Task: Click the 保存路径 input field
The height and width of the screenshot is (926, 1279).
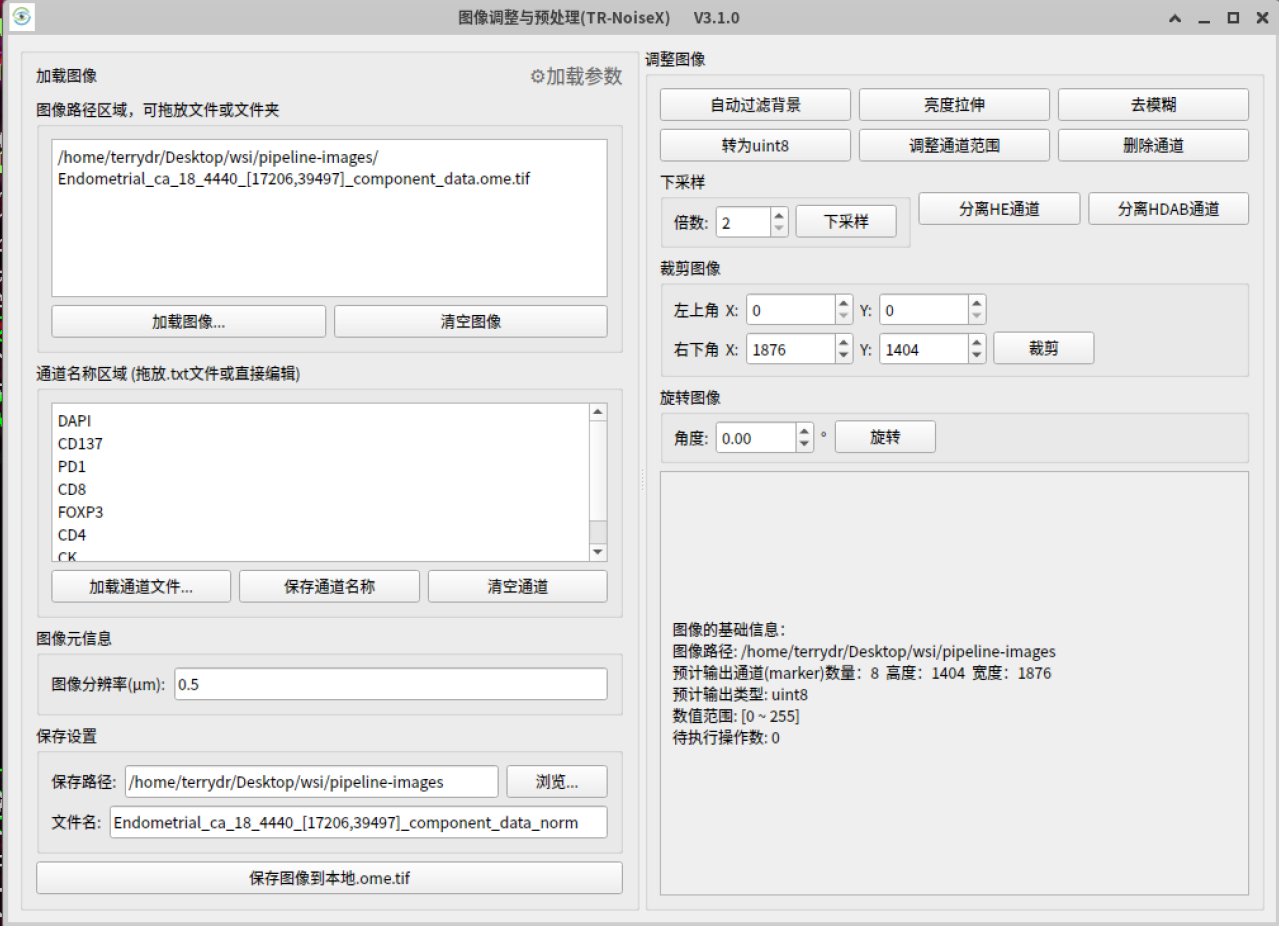Action: [311, 782]
